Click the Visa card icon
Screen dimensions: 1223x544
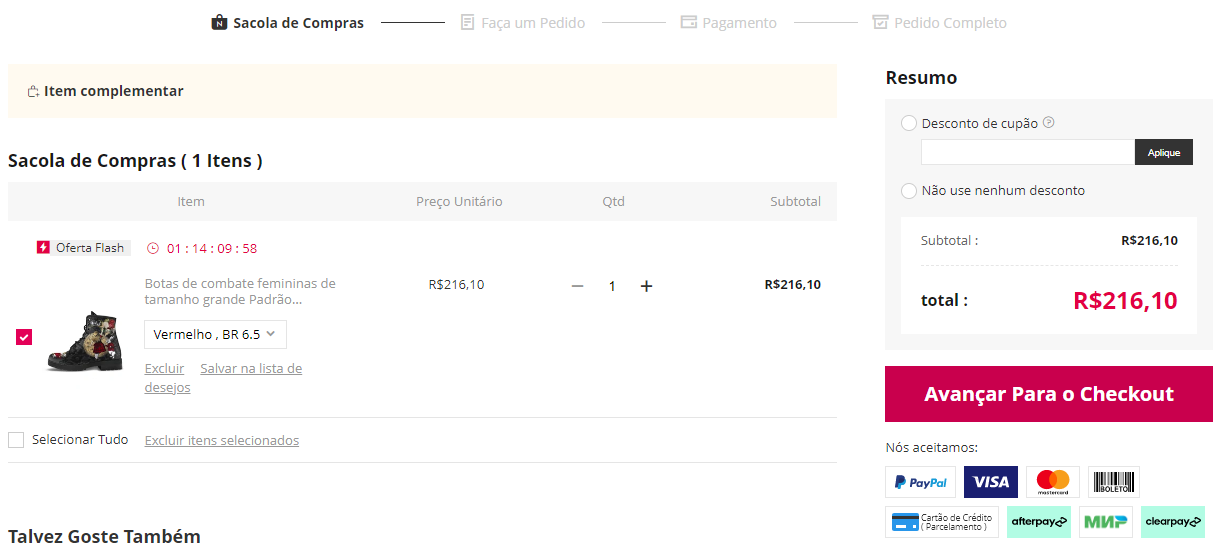pyautogui.click(x=991, y=482)
